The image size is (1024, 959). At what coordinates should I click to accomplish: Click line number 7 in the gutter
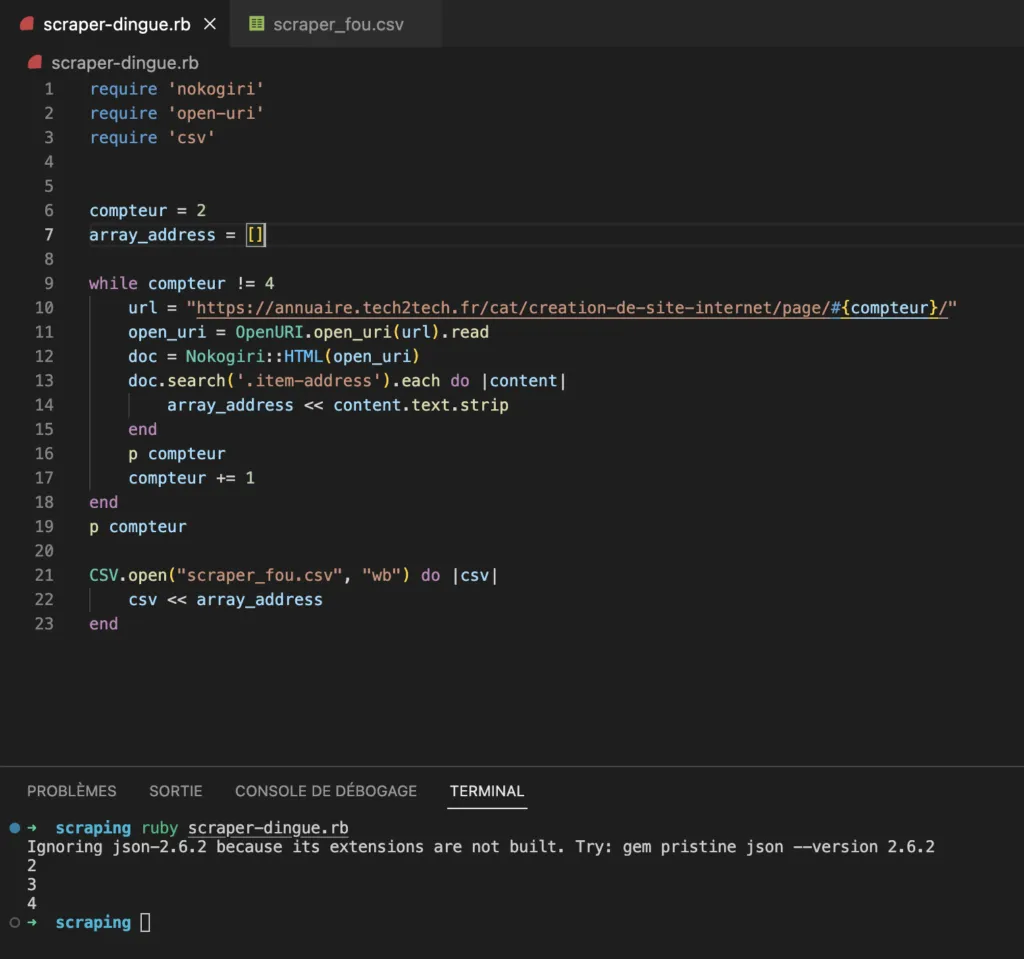(48, 235)
